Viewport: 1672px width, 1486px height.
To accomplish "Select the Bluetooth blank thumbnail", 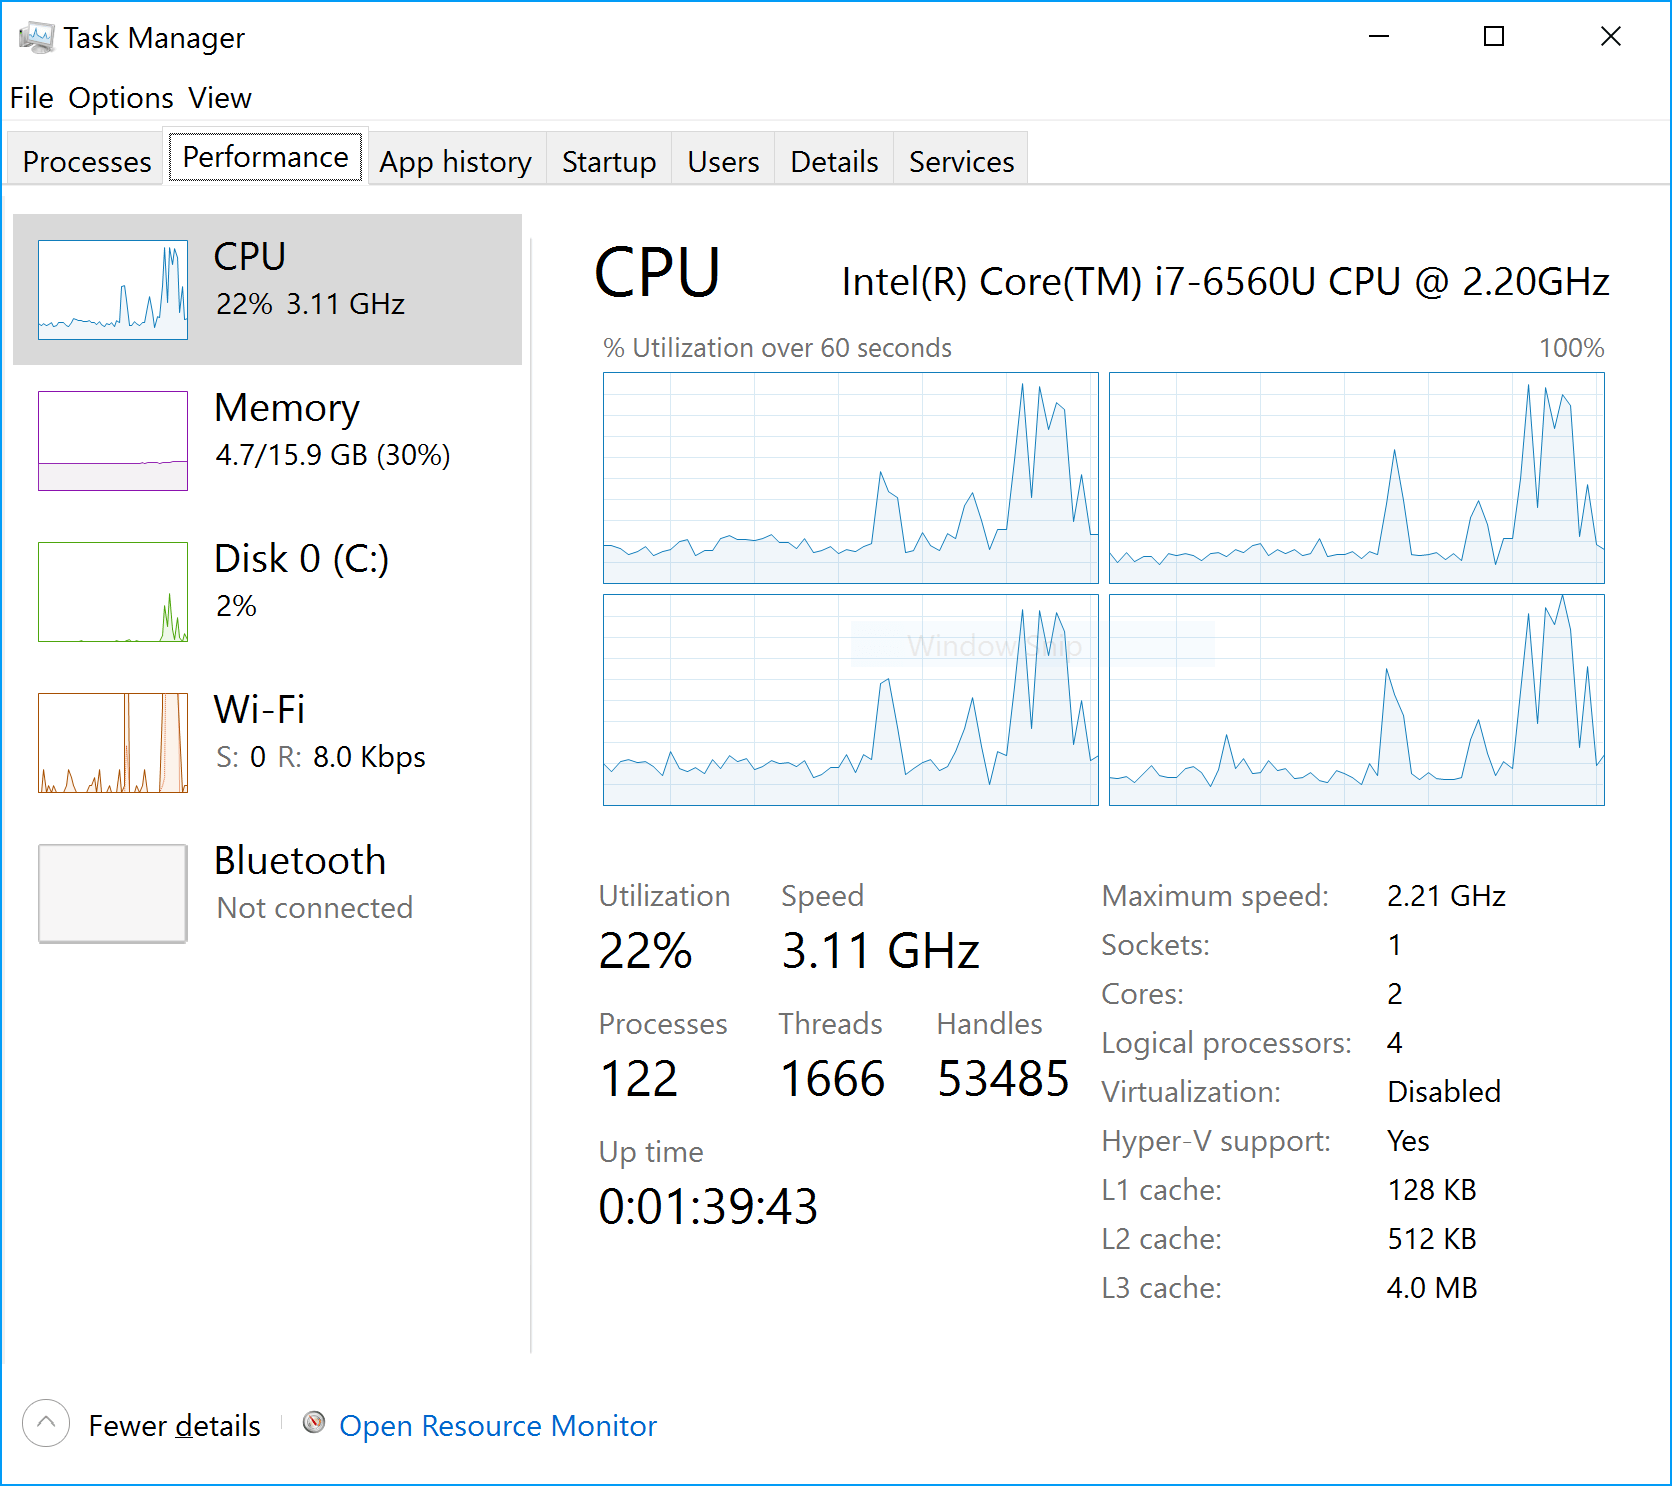I will click(x=113, y=894).
